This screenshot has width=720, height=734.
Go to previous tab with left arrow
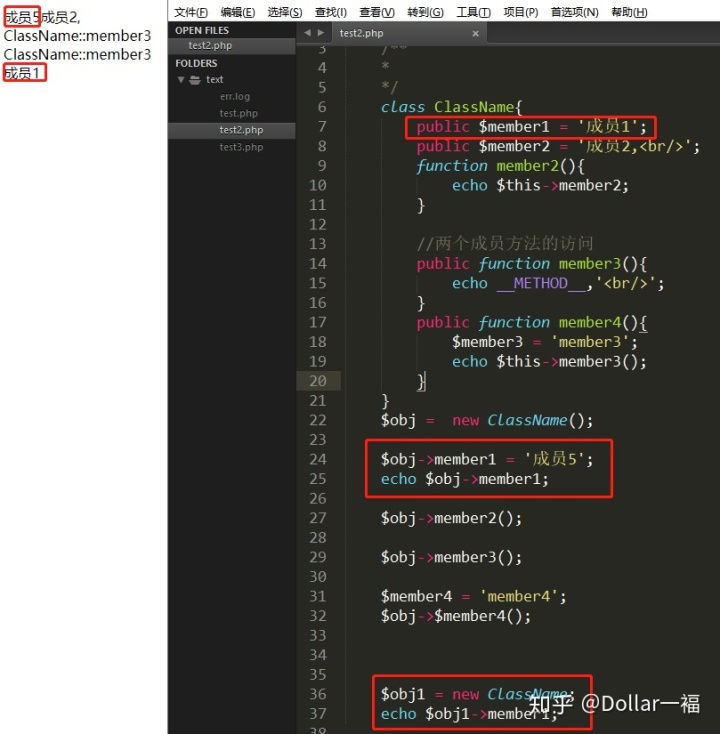coord(308,33)
